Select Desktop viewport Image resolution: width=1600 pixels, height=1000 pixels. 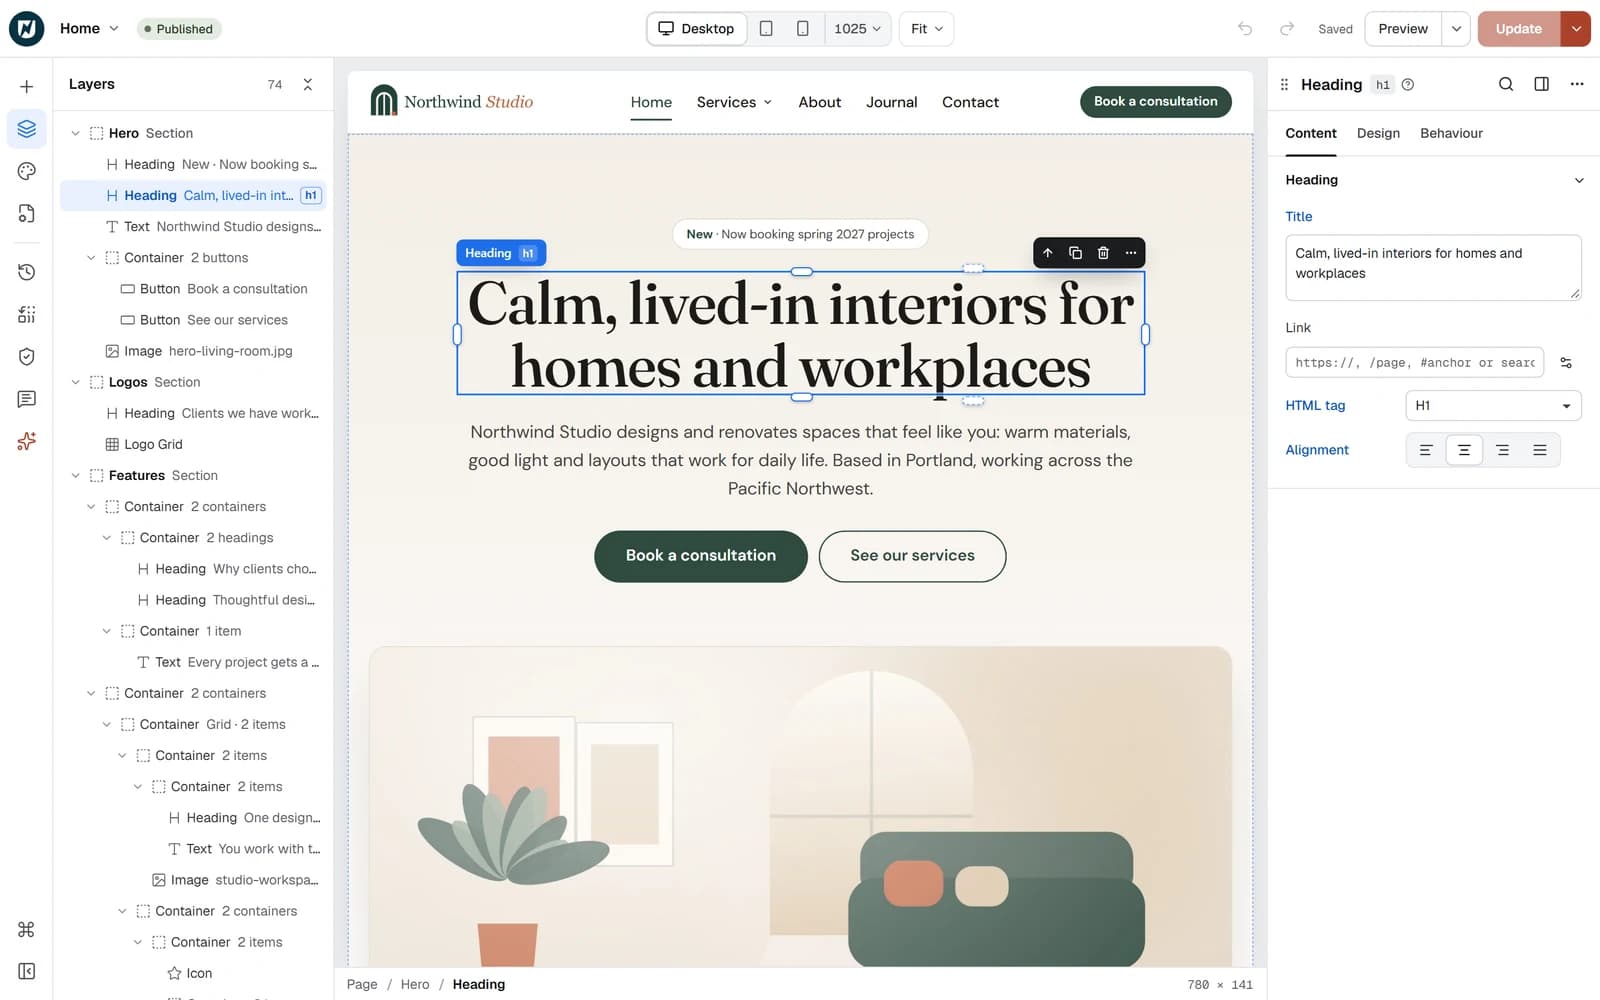(x=696, y=29)
